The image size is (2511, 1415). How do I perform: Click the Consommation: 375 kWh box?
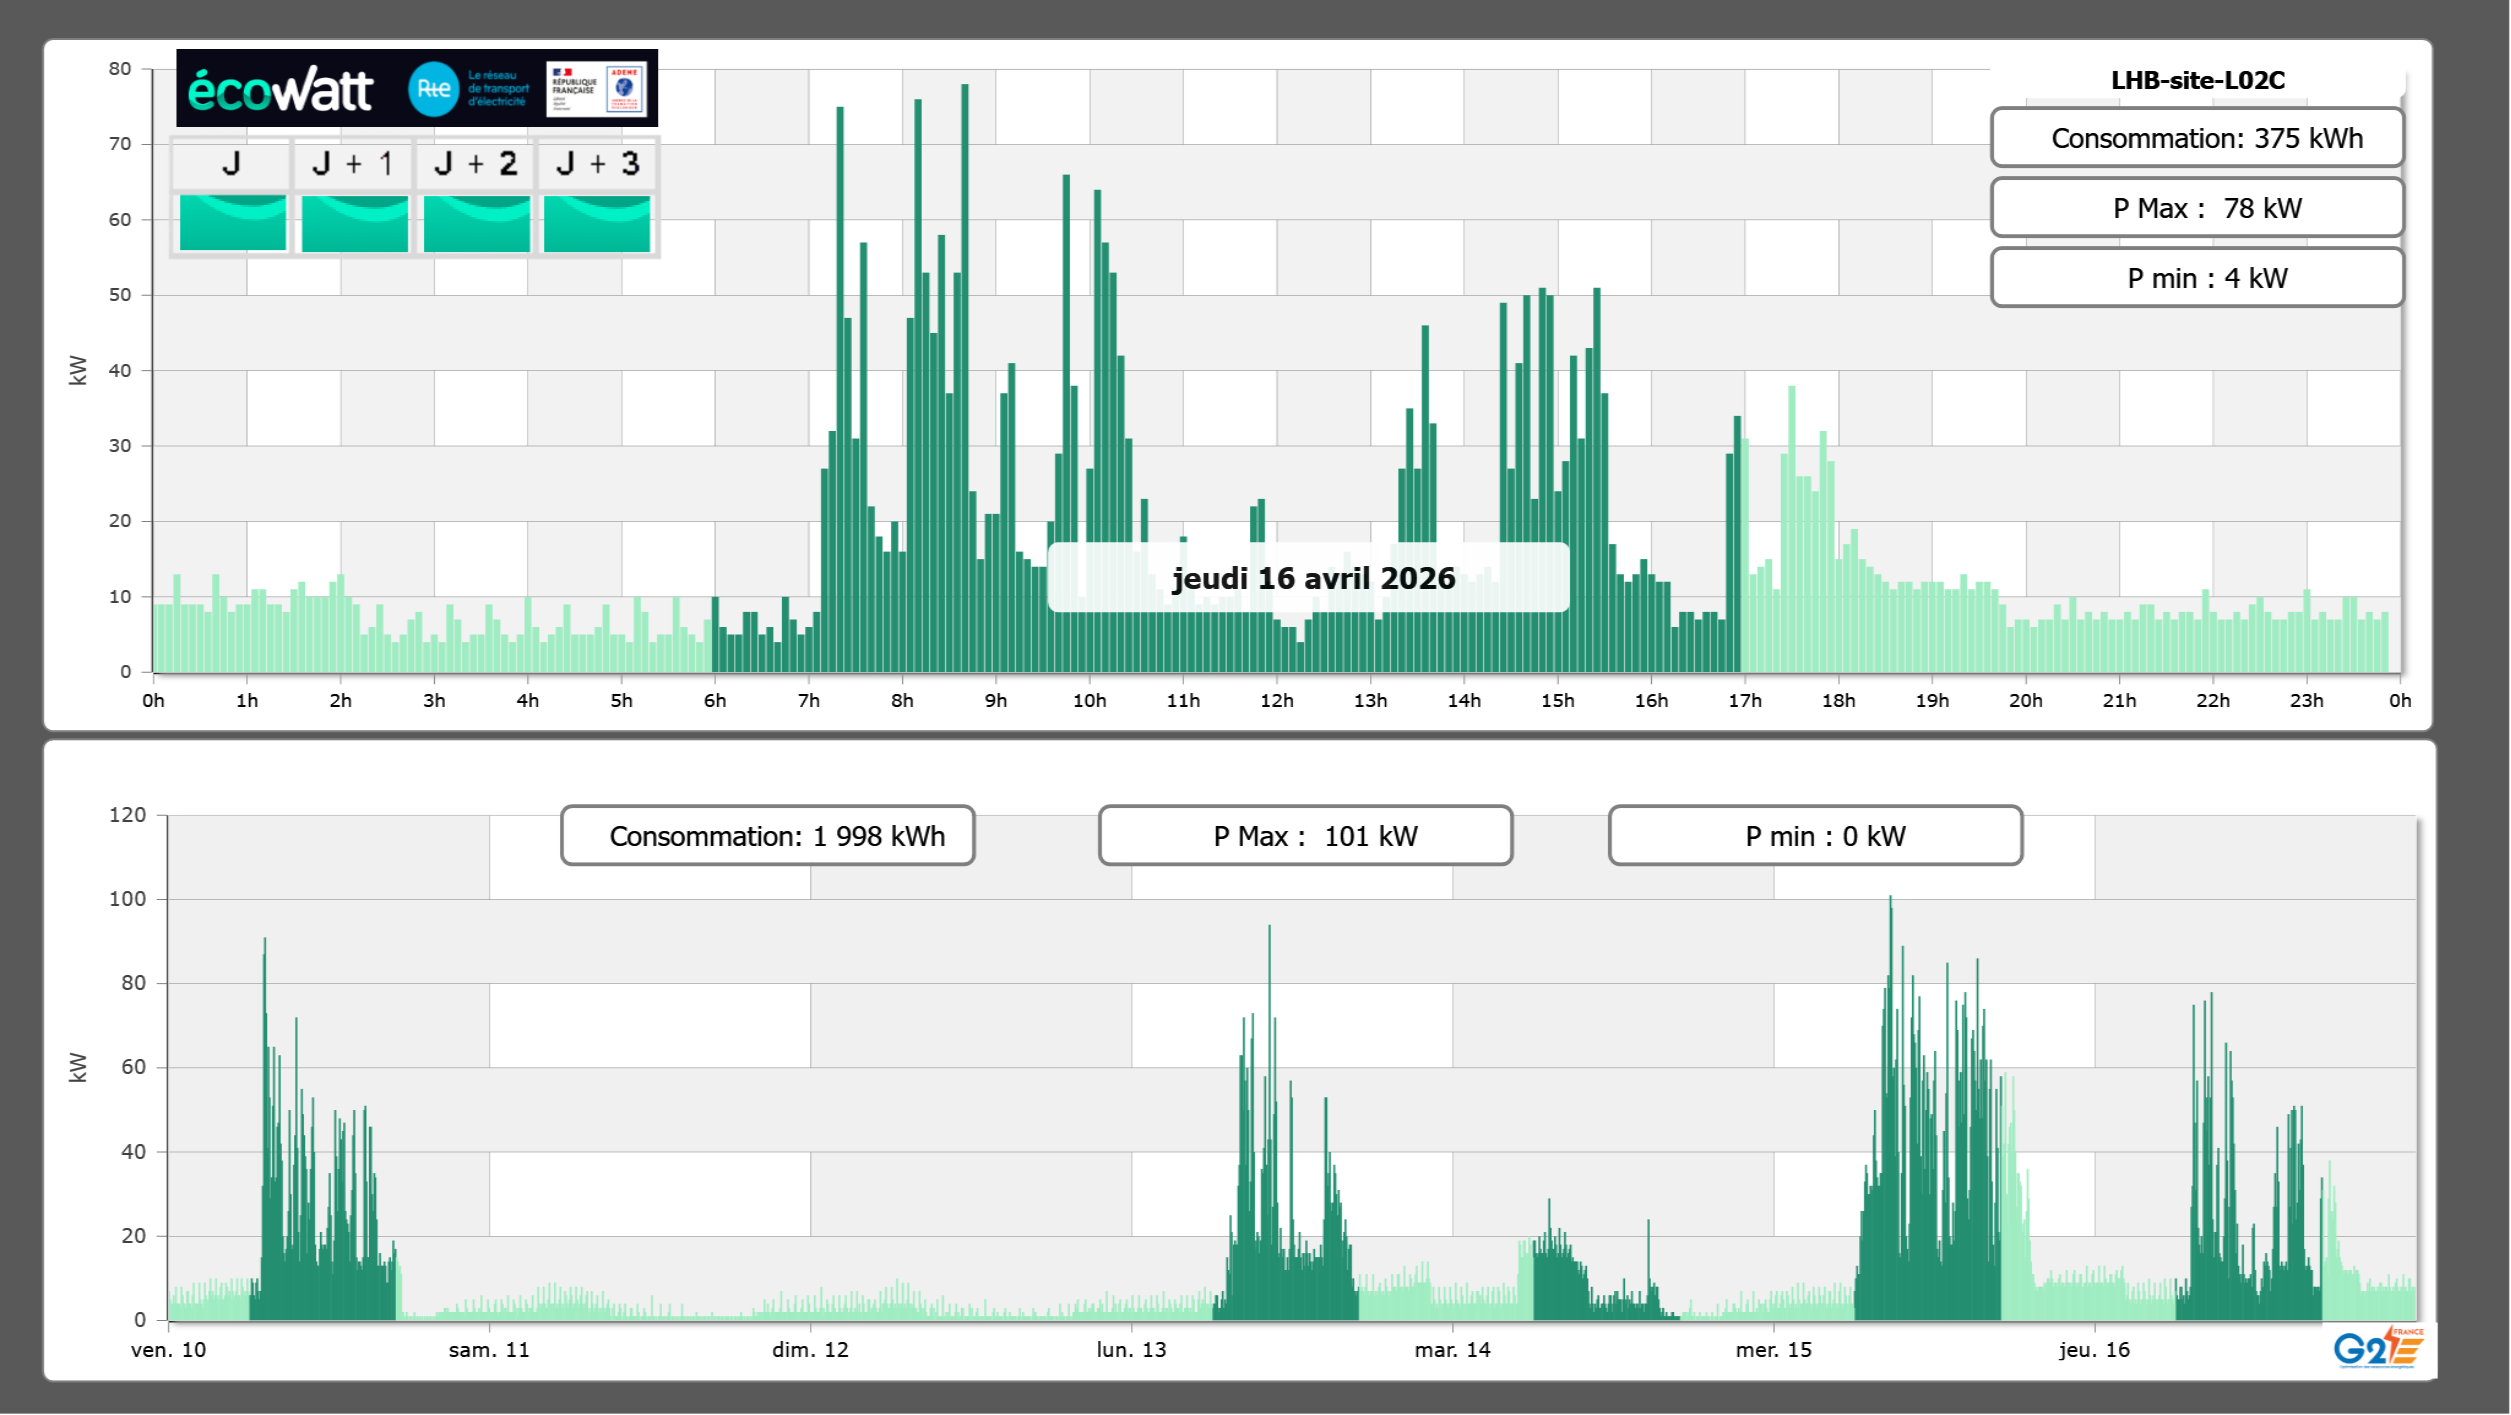click(2196, 138)
